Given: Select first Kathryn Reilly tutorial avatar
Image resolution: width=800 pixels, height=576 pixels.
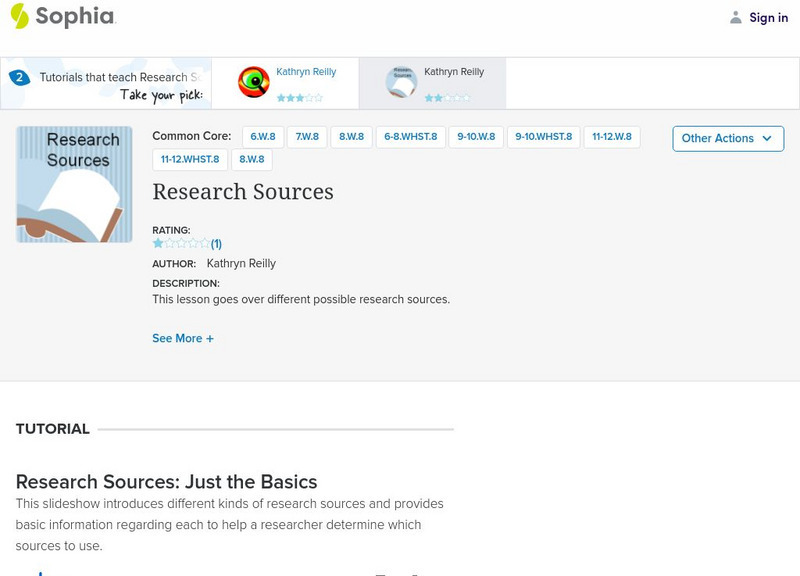Looking at the screenshot, I should pos(254,82).
